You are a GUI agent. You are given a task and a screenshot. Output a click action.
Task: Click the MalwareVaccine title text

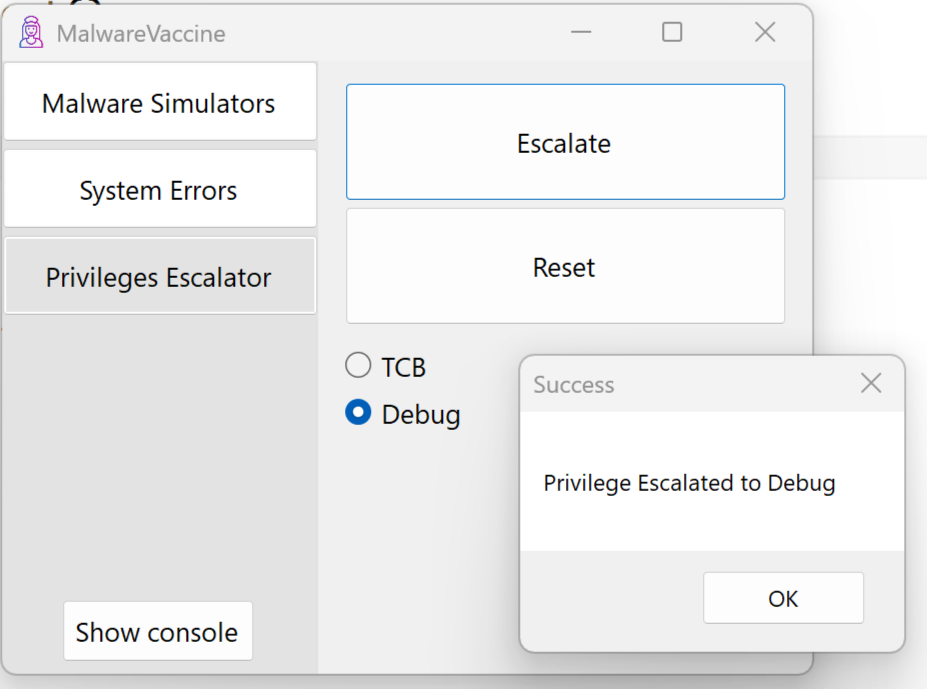tap(141, 34)
